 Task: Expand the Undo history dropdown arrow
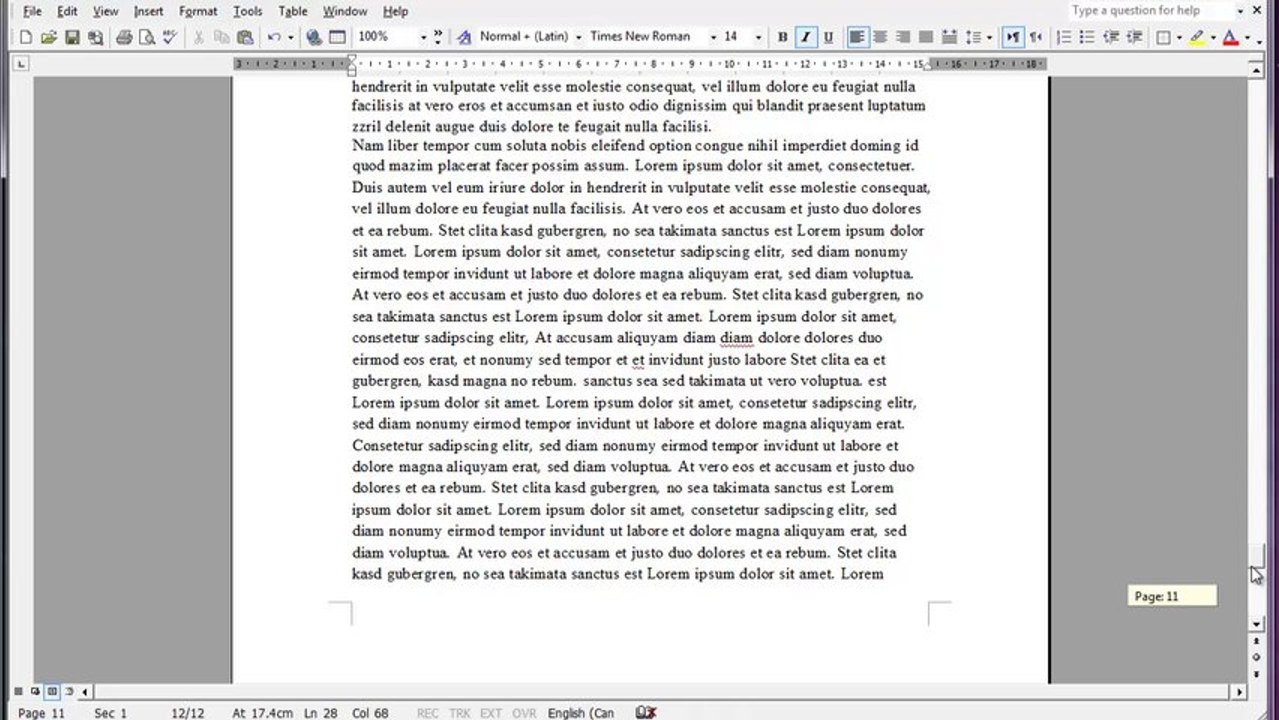291,37
